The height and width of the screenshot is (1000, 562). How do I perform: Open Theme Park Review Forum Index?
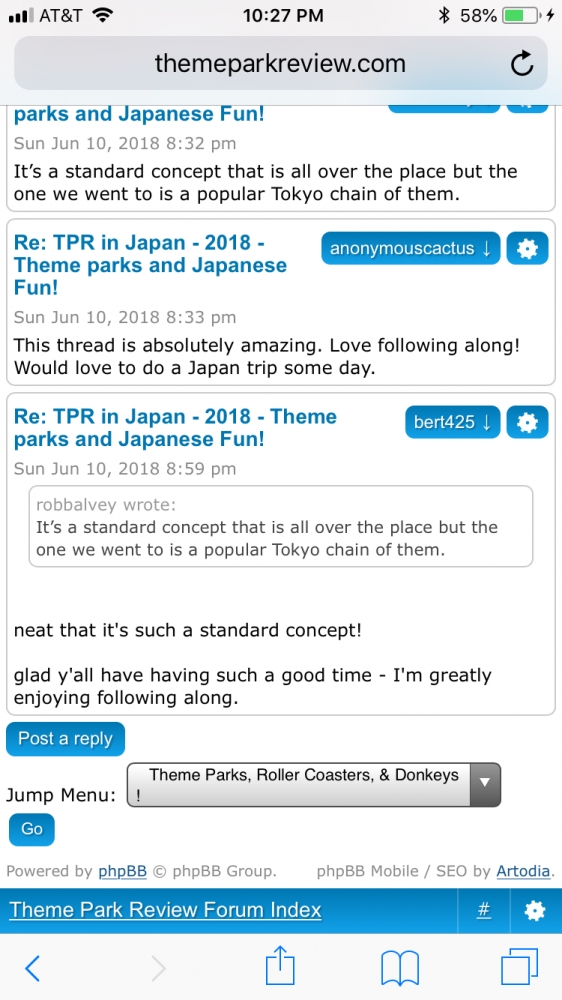[165, 909]
